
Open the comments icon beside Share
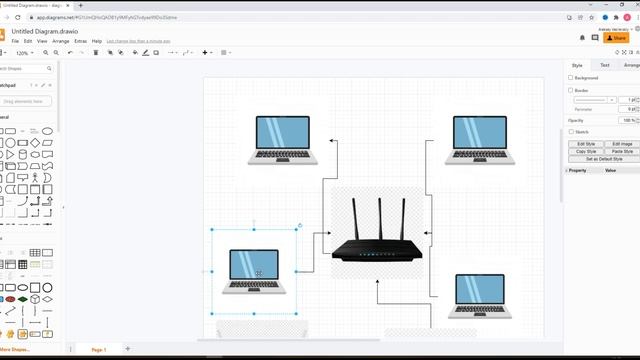tap(595, 38)
